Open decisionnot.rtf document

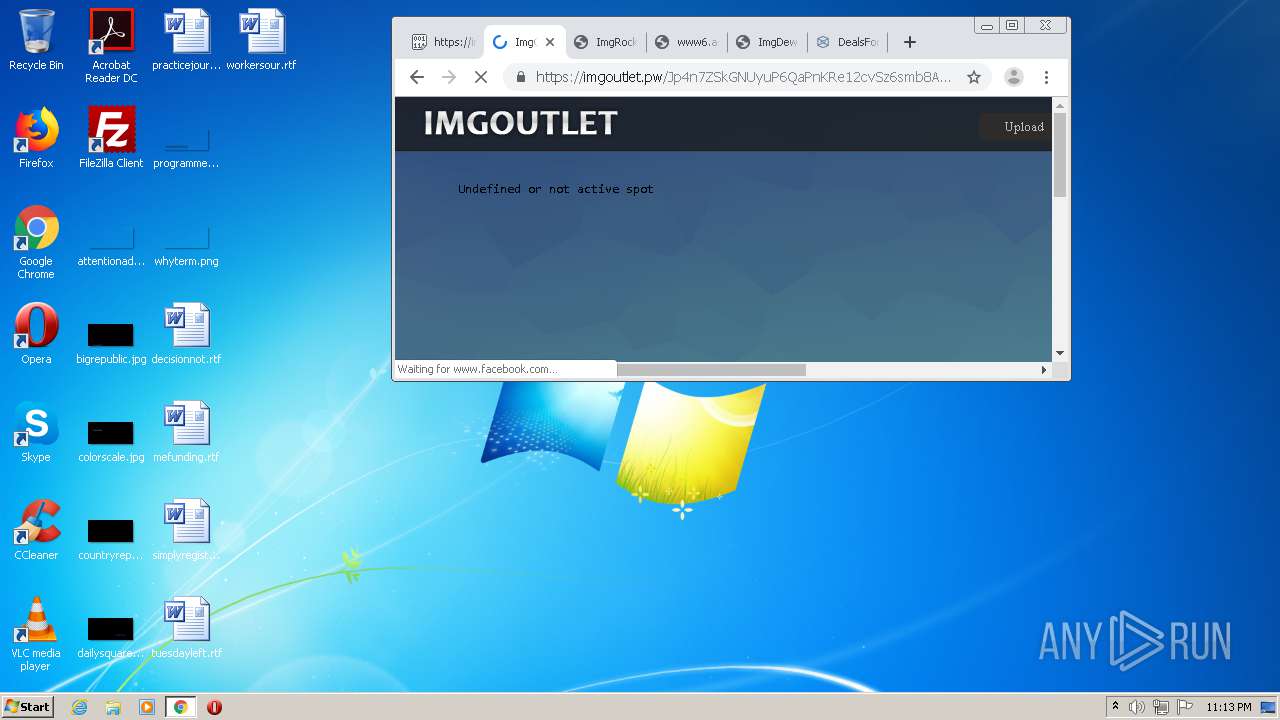pyautogui.click(x=186, y=334)
